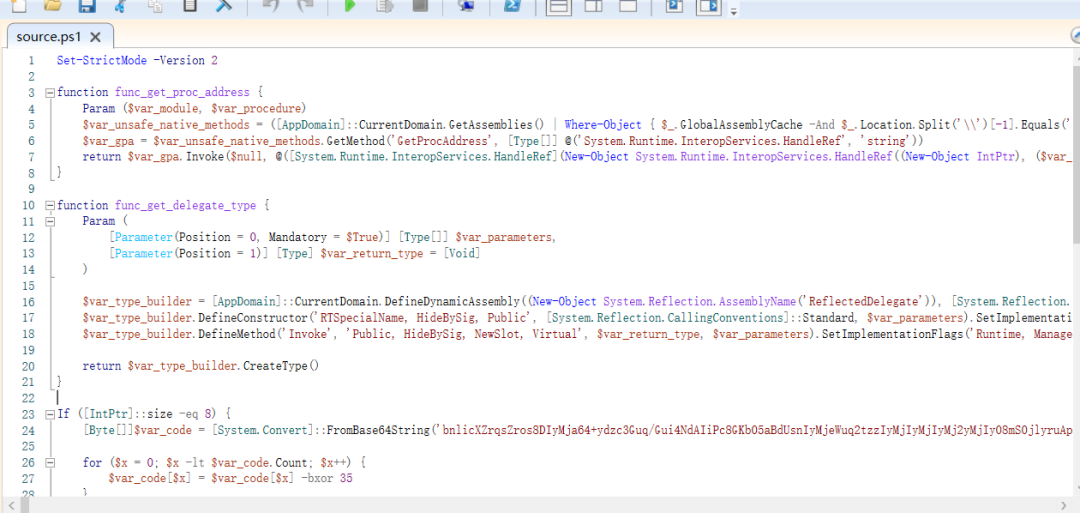Clear the console pane icon
This screenshot has height=513, width=1080.
tap(225, 6)
